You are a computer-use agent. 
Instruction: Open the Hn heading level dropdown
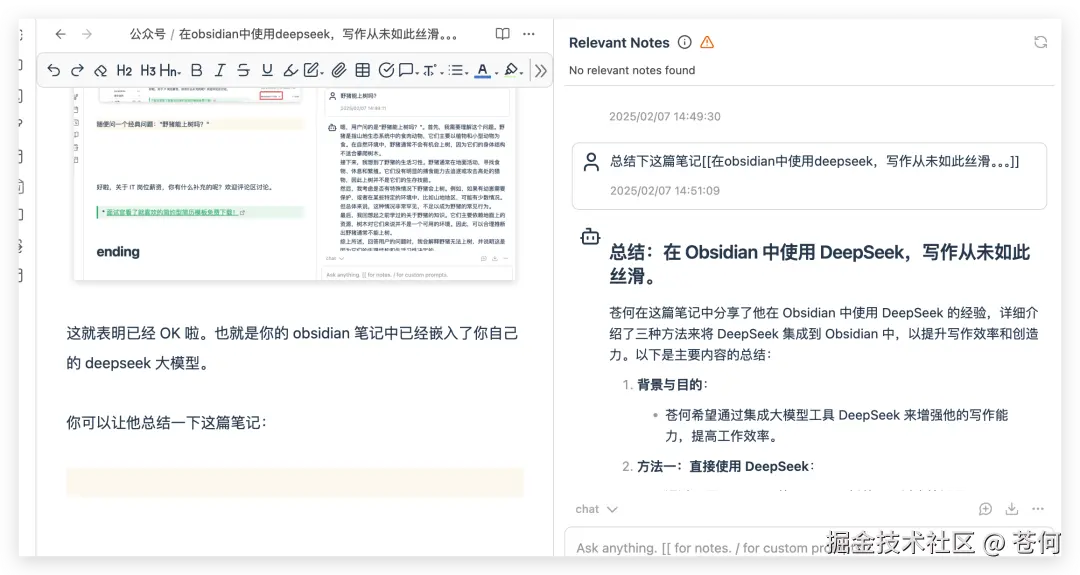[x=170, y=70]
